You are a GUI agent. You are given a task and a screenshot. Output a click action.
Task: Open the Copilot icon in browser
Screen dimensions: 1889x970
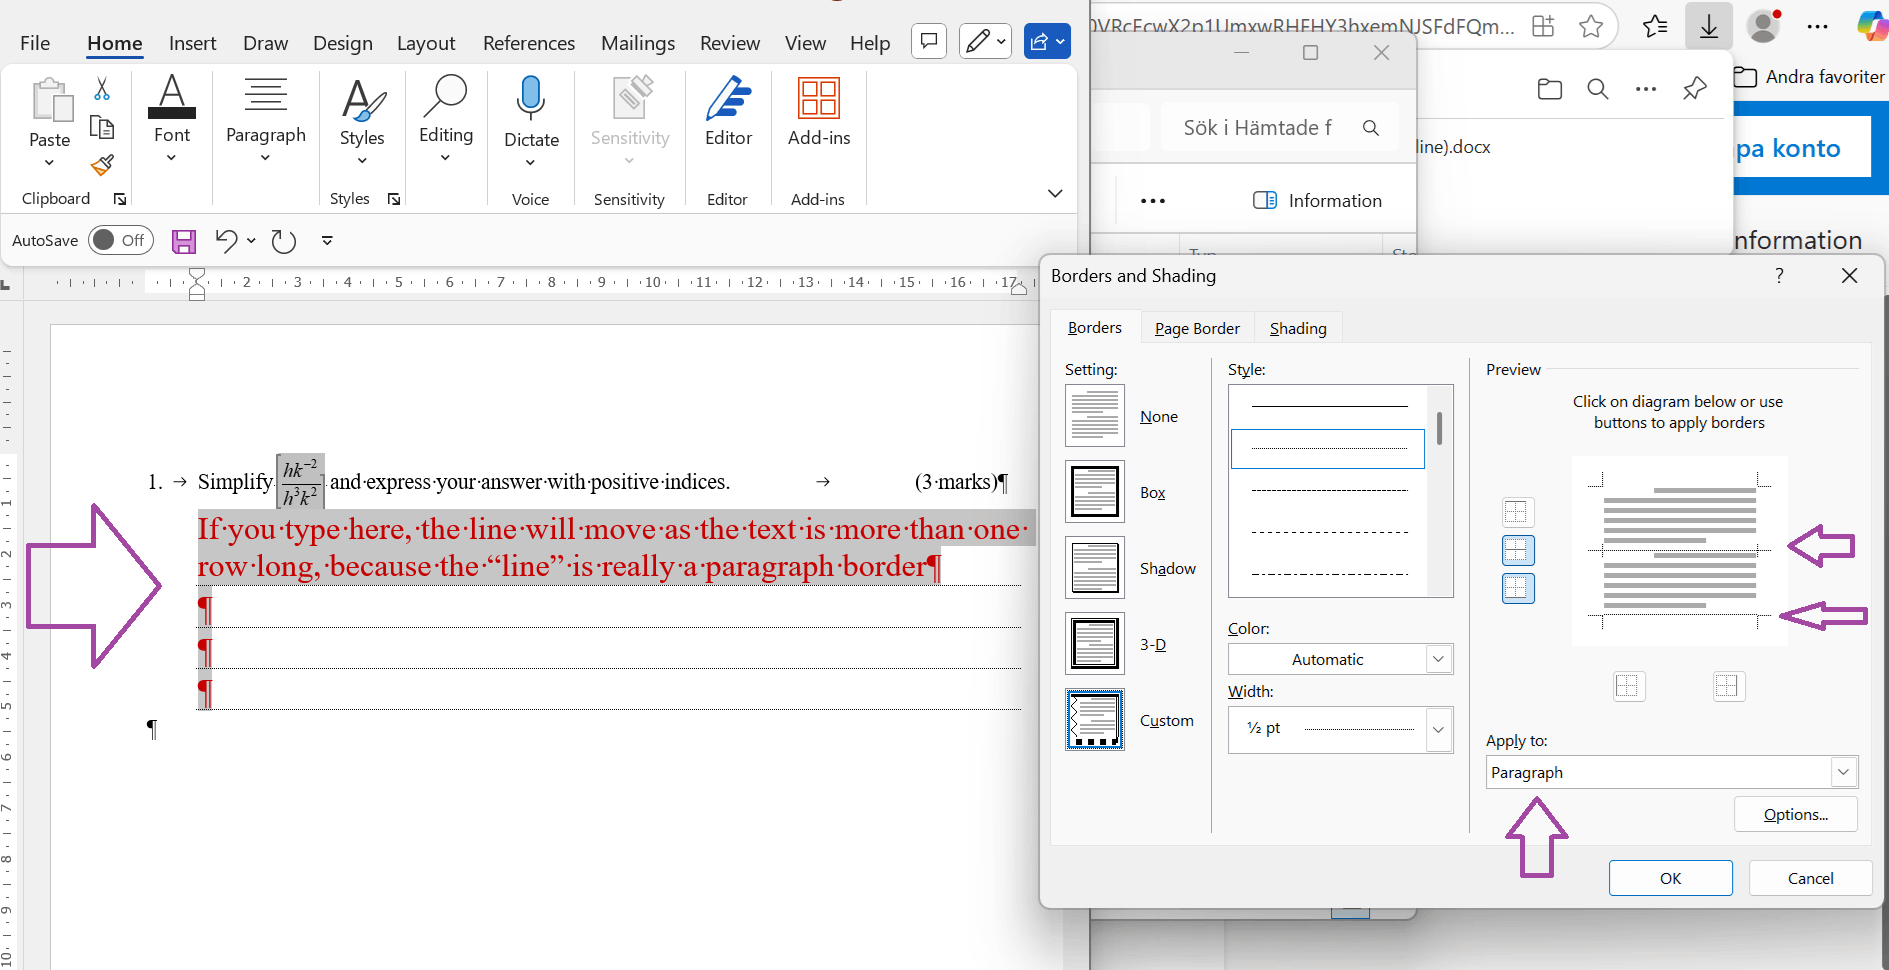click(1872, 26)
